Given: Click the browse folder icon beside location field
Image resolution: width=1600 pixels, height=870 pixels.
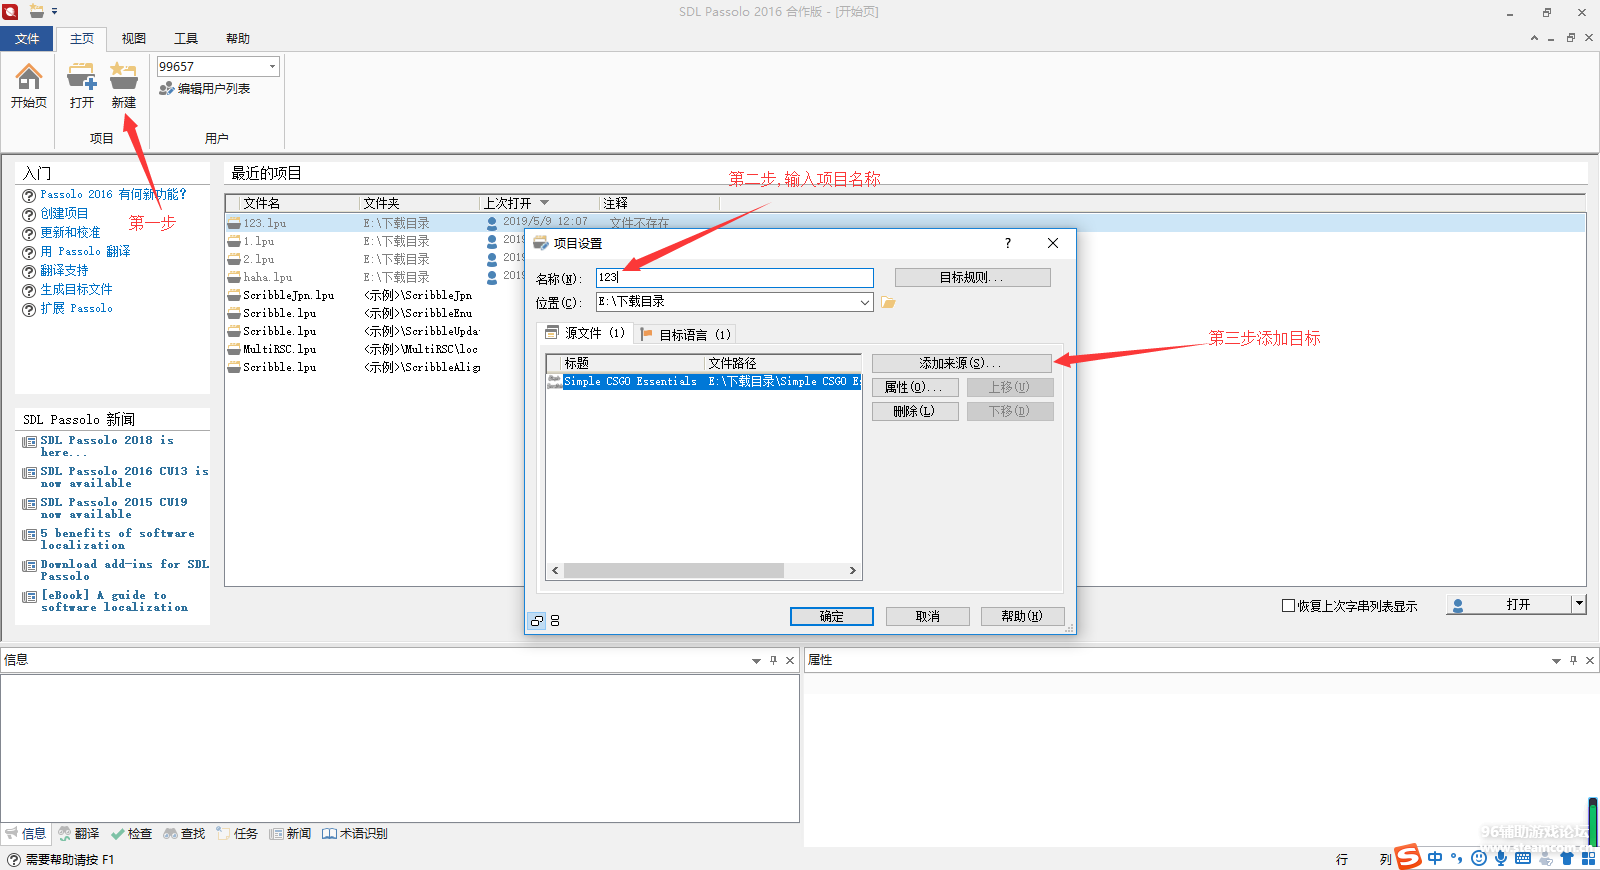Looking at the screenshot, I should click(x=888, y=302).
